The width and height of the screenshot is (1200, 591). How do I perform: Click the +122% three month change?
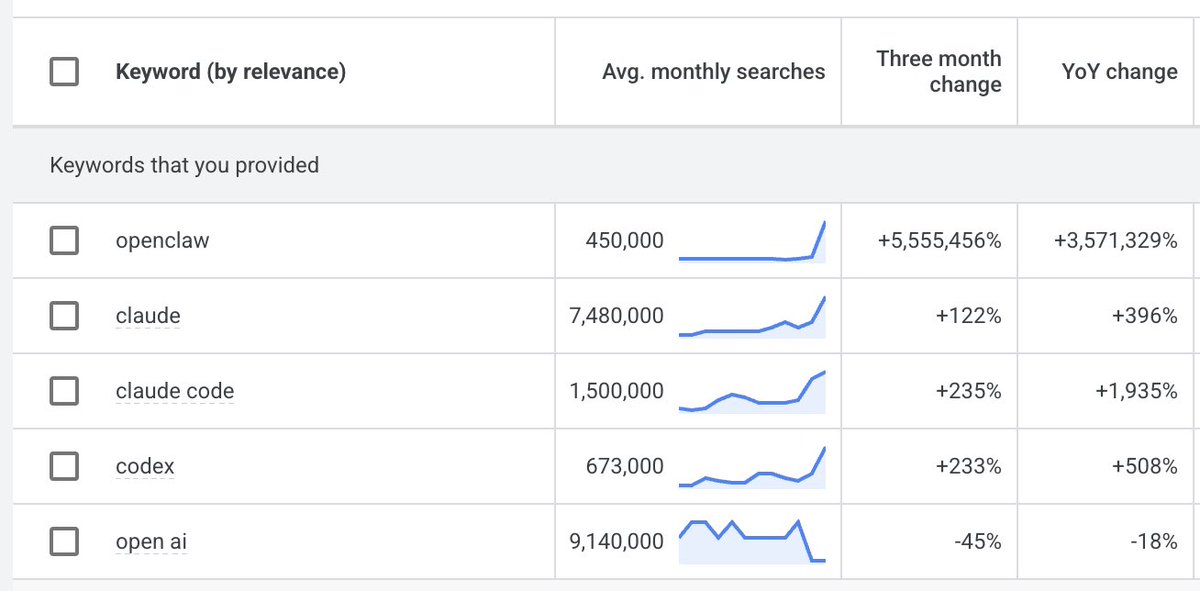click(x=969, y=316)
